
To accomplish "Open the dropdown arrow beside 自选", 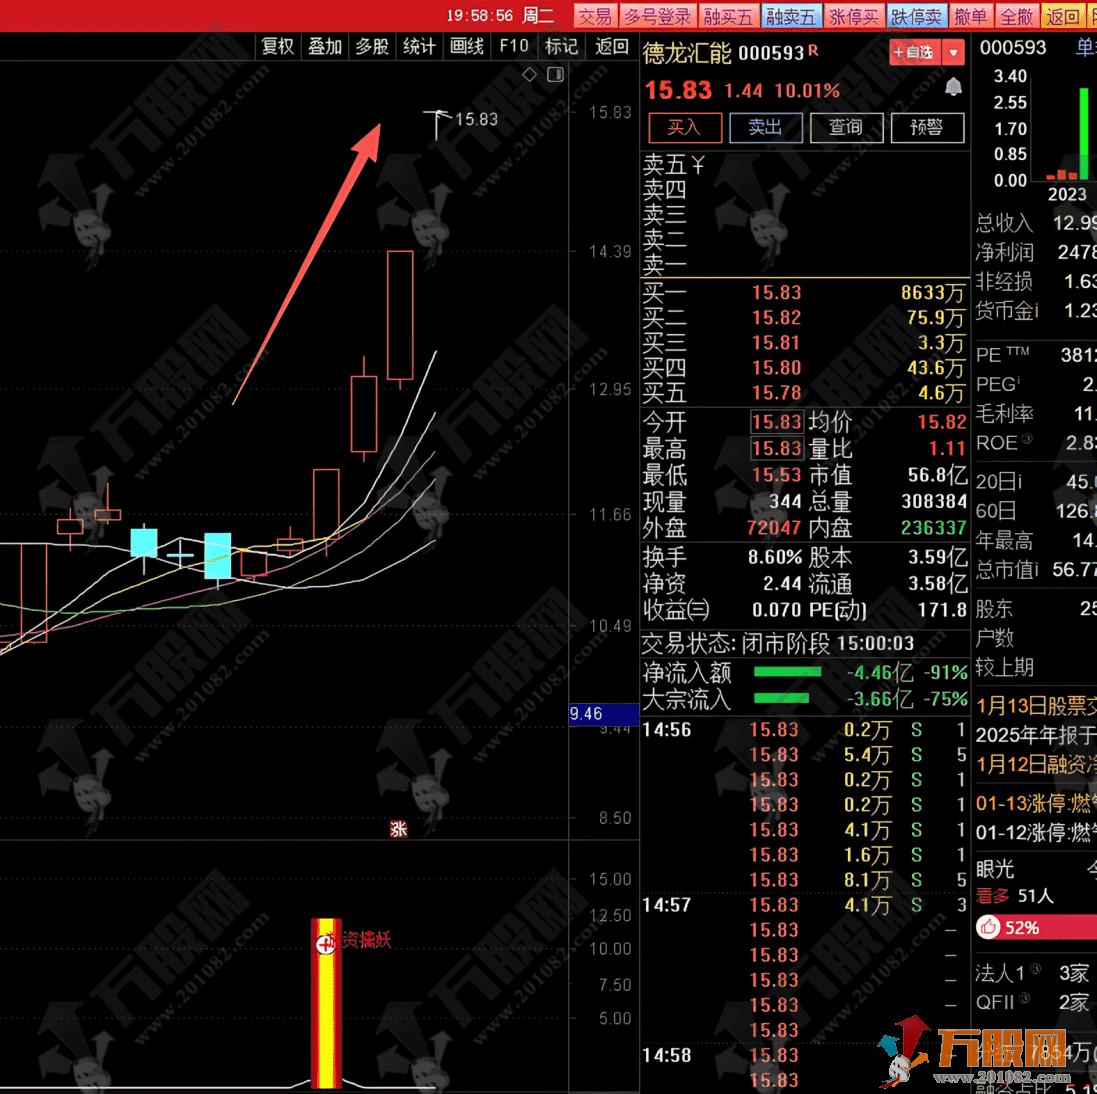I will 954,52.
